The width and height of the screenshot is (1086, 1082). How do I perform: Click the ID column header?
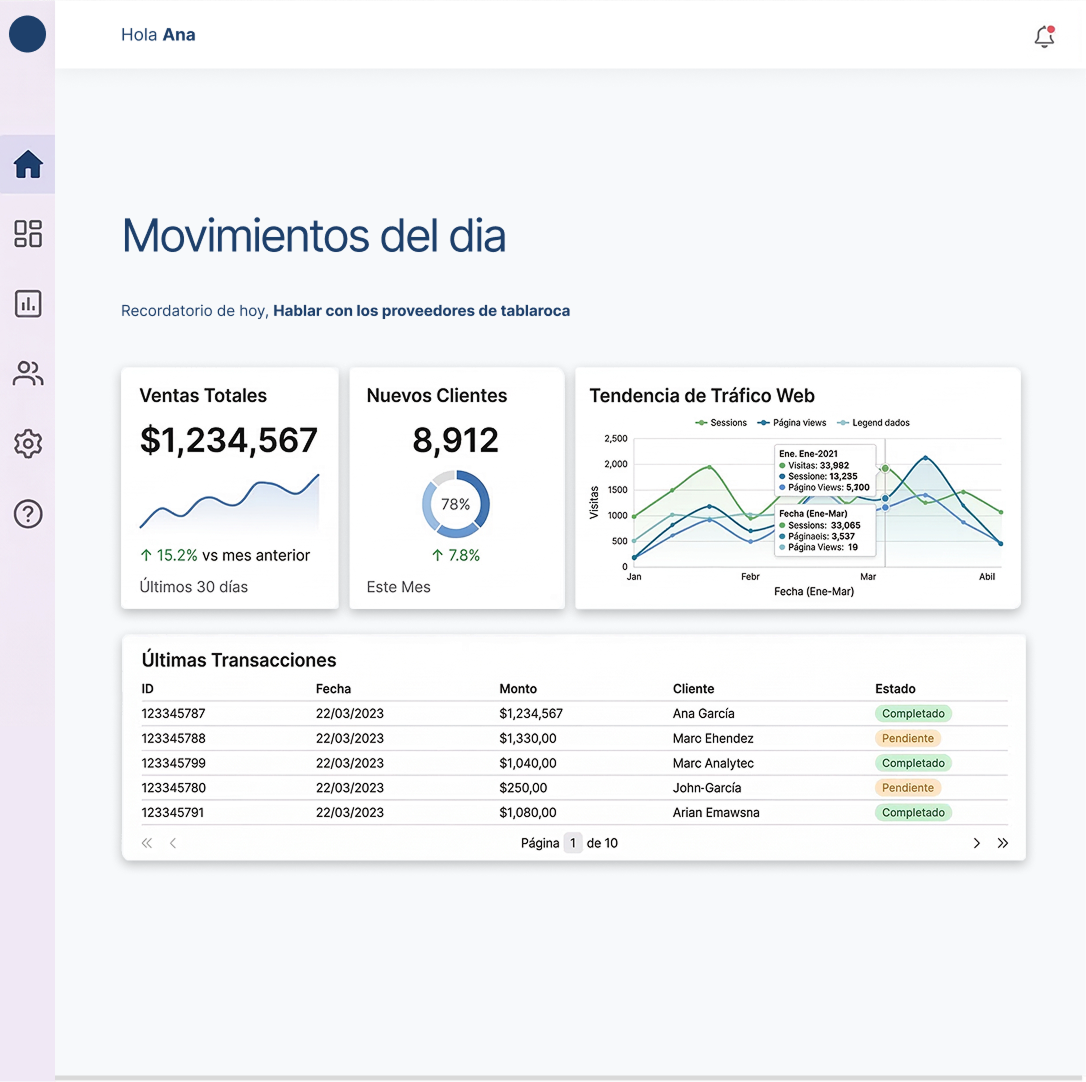(x=148, y=689)
